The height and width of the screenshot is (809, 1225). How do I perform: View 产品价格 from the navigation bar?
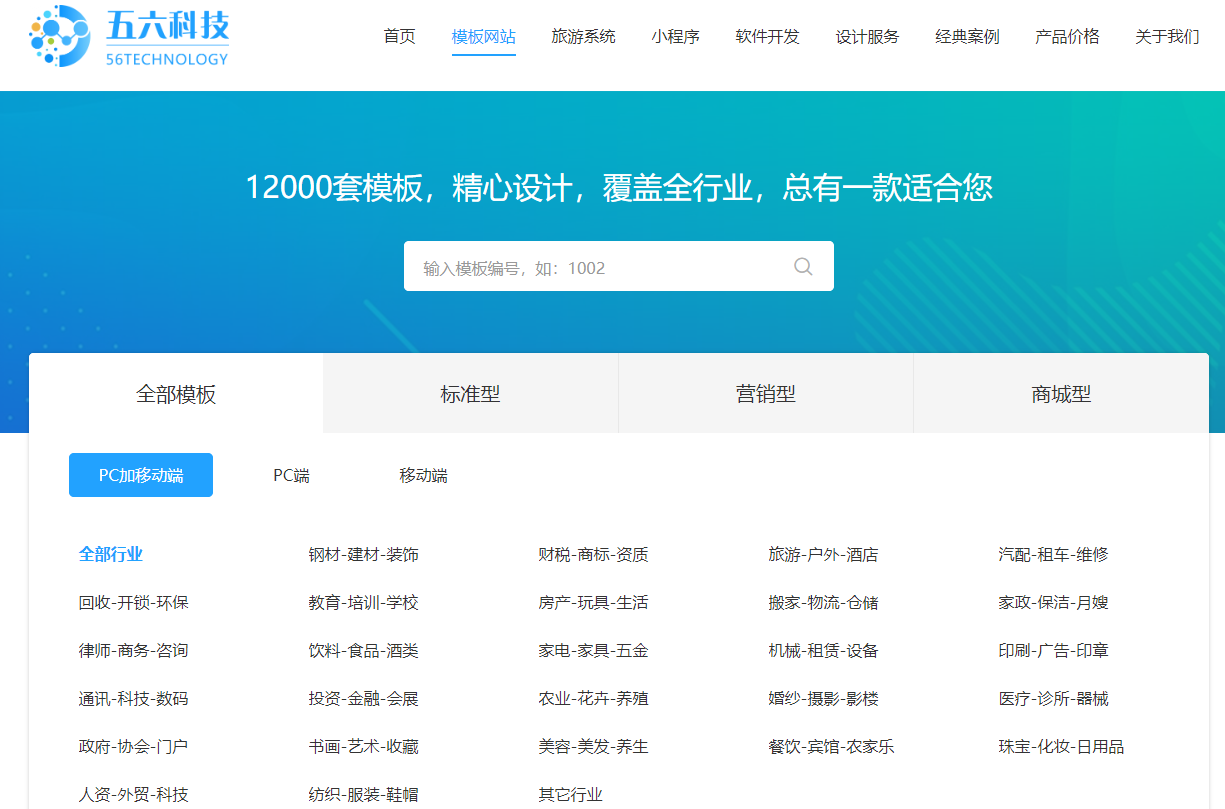click(x=1067, y=36)
